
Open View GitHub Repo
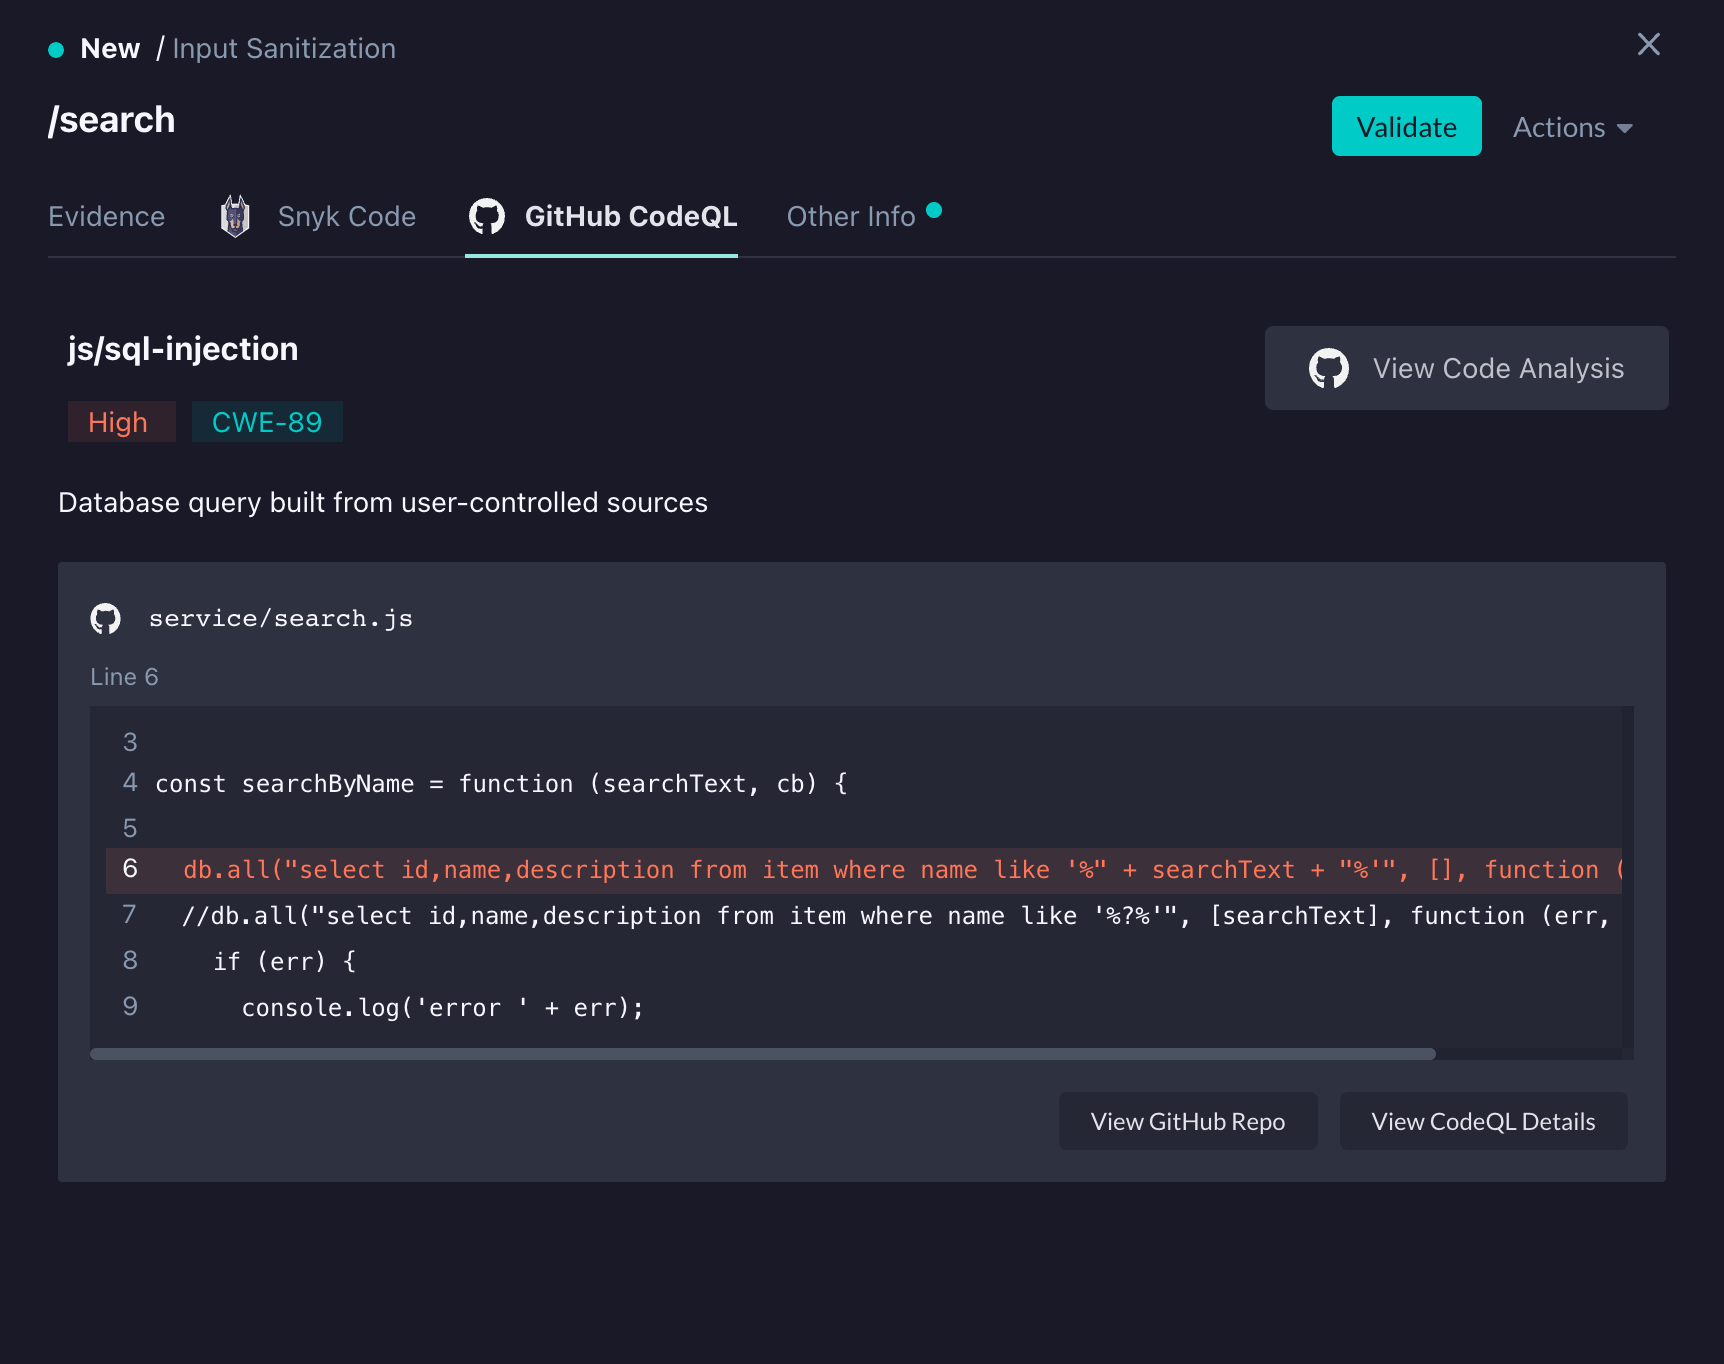1188,1121
